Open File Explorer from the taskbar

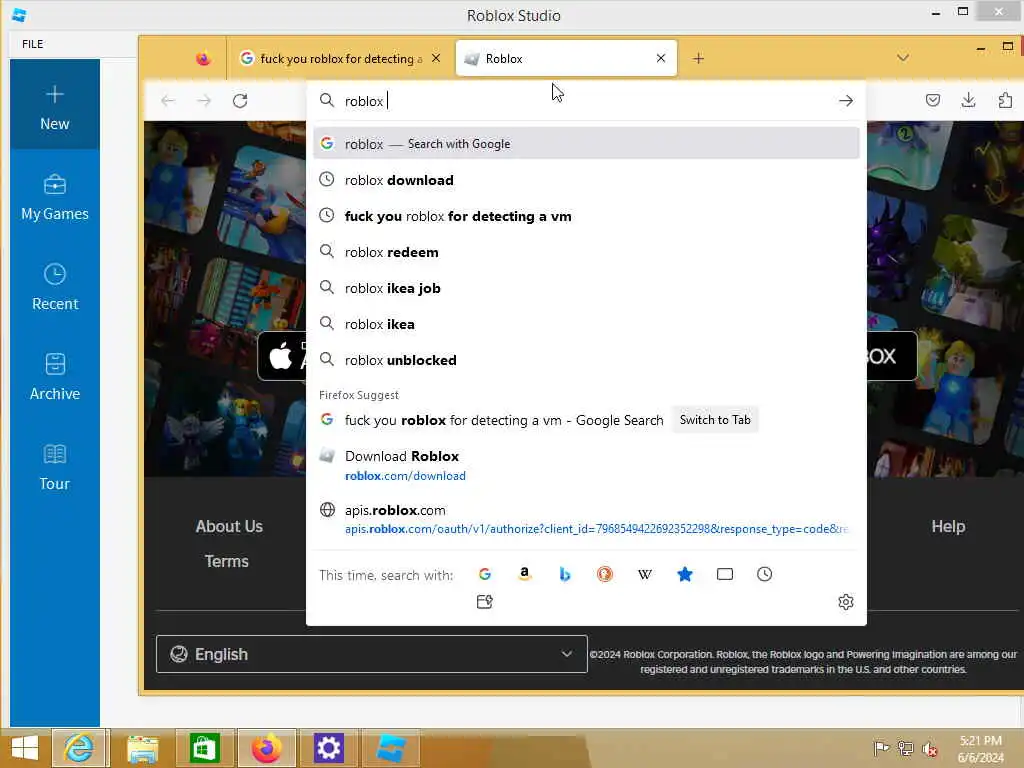coord(143,748)
